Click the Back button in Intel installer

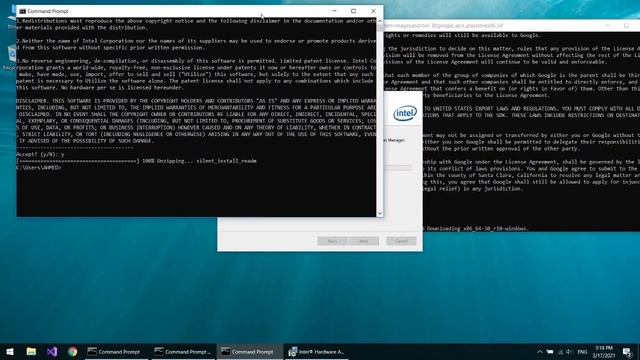[x=333, y=241]
